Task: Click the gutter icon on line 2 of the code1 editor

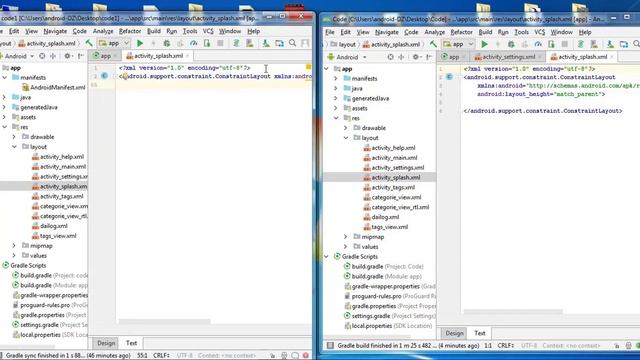Action: coord(104,76)
